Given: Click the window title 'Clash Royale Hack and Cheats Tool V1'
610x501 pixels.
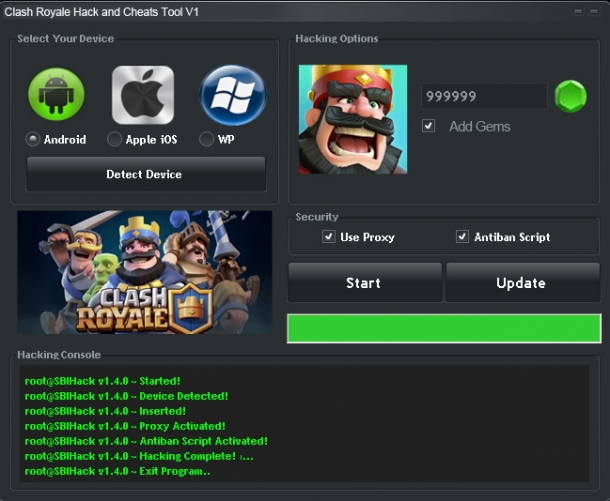Looking at the screenshot, I should (x=102, y=12).
